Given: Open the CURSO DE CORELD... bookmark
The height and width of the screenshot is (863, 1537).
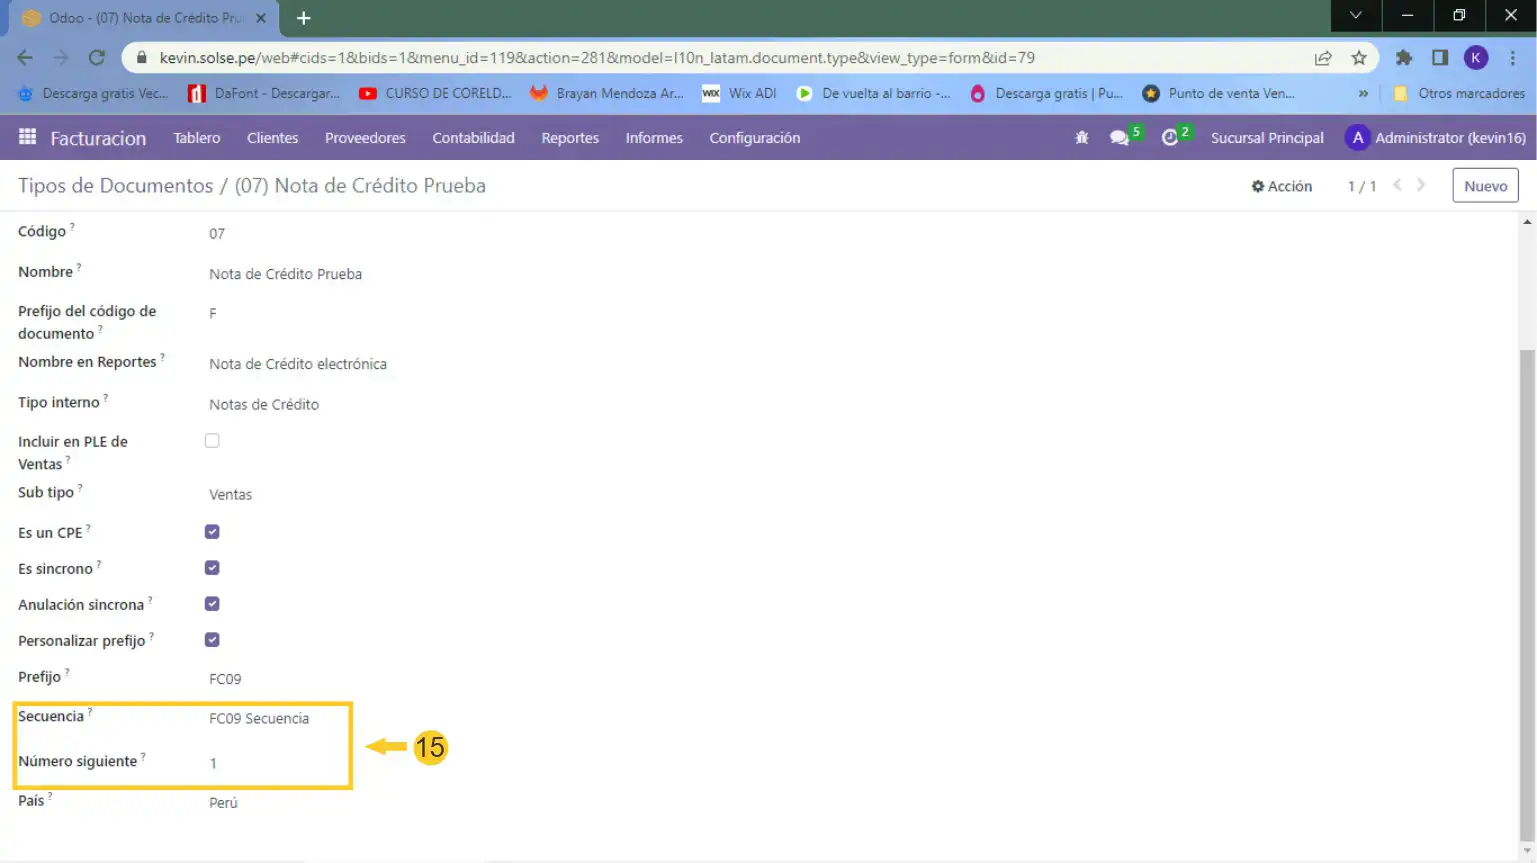Looking at the screenshot, I should click(436, 93).
